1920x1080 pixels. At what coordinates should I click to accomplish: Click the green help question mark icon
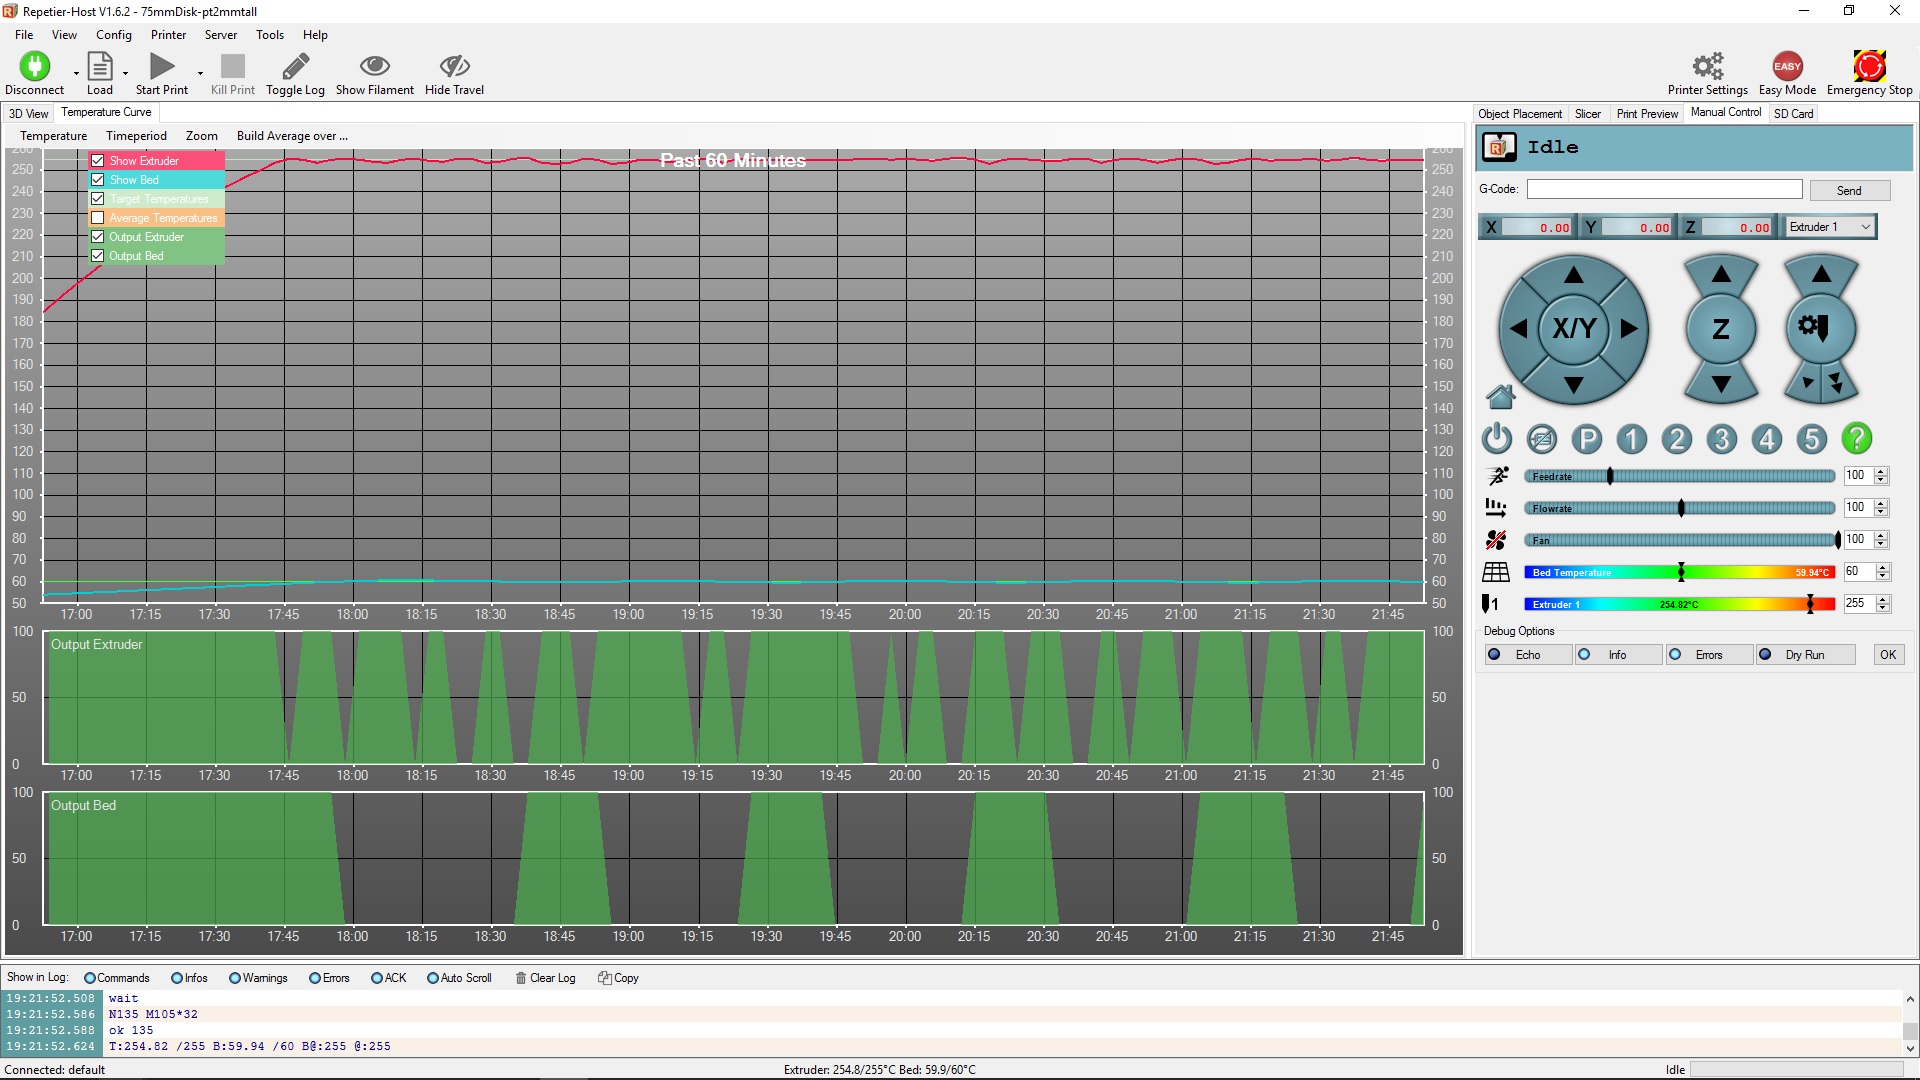click(1856, 439)
